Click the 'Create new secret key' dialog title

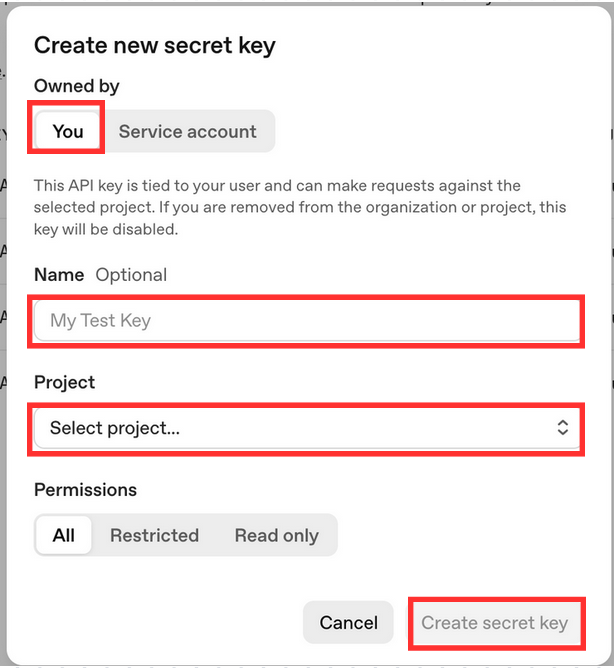click(155, 45)
